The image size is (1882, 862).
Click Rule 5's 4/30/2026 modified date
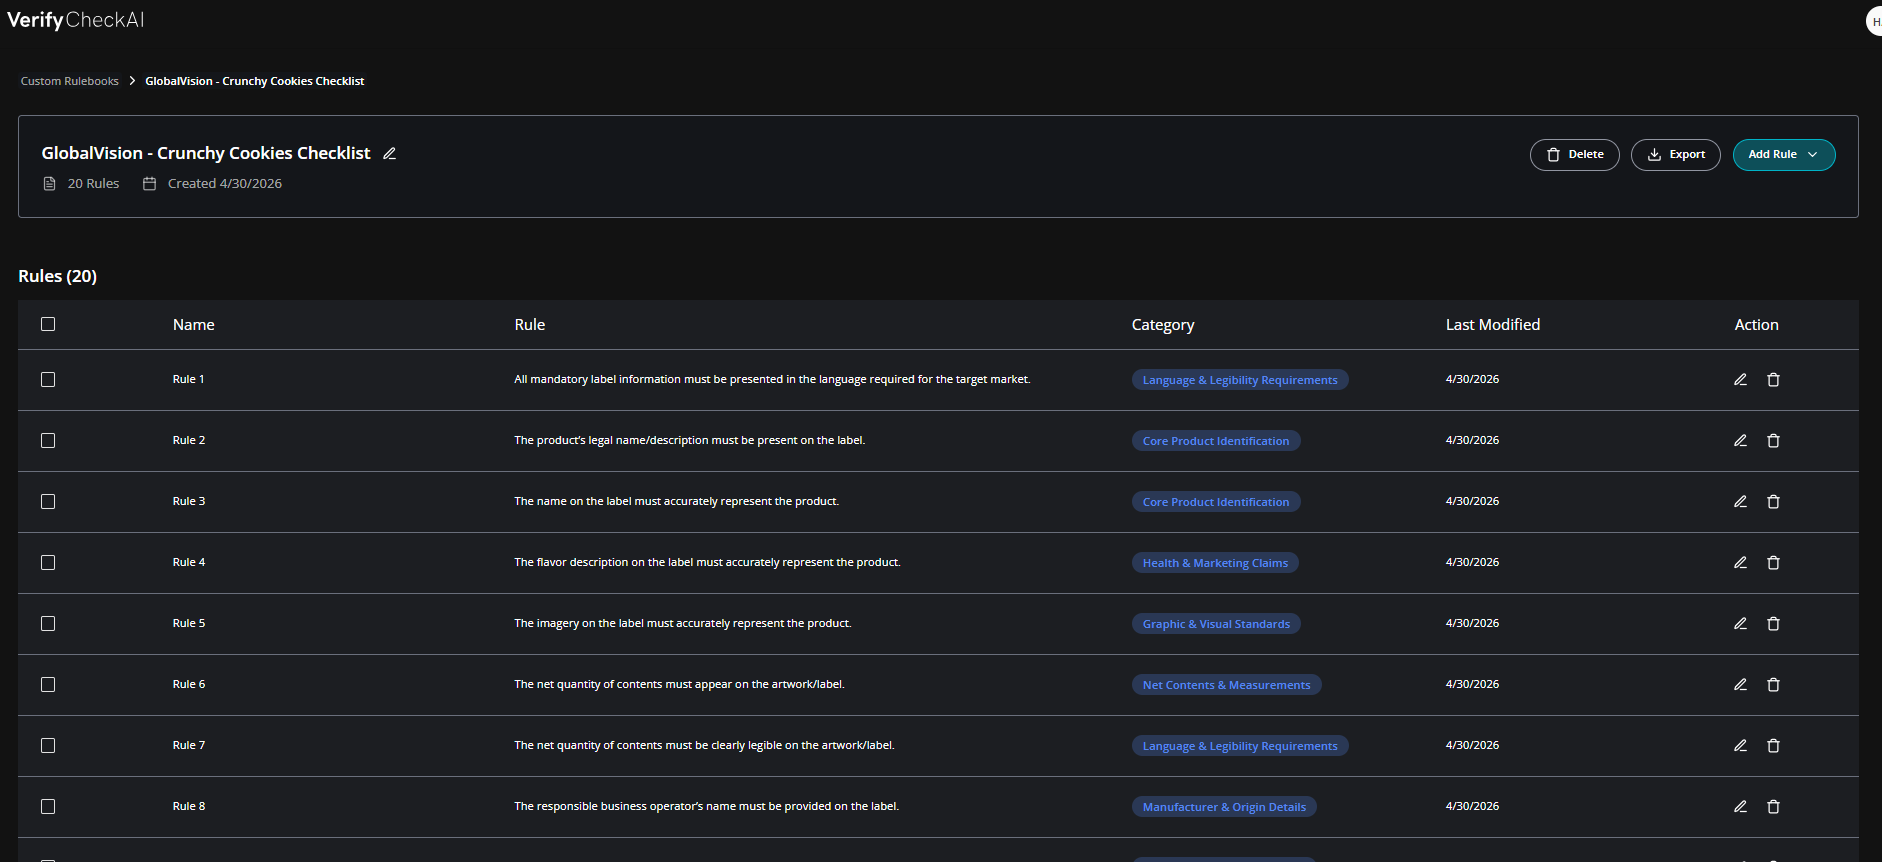coord(1472,624)
